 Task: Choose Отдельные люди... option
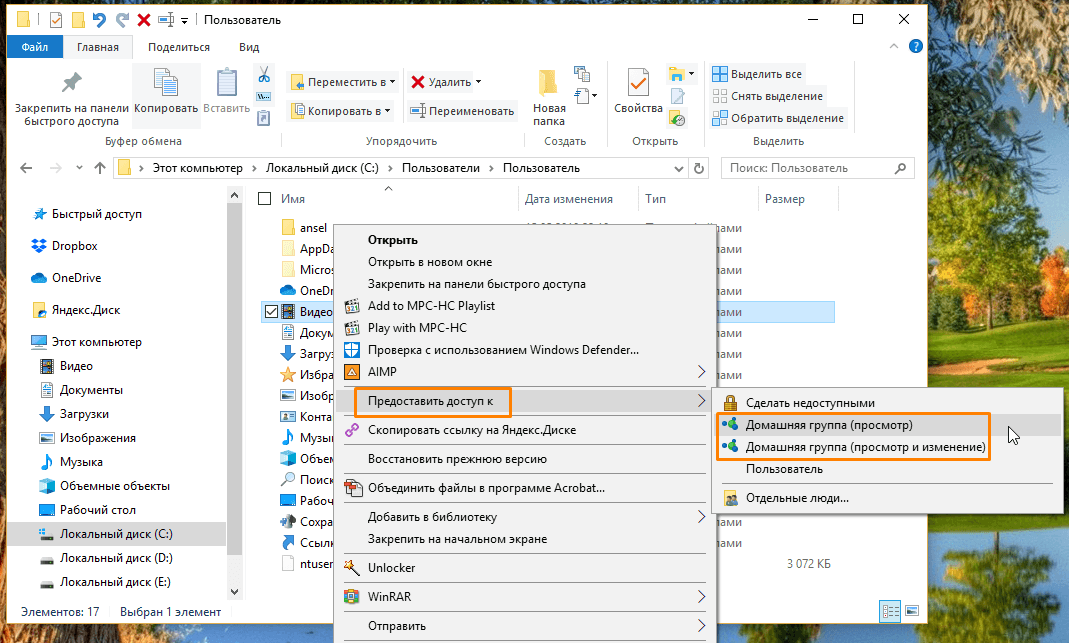[797, 498]
